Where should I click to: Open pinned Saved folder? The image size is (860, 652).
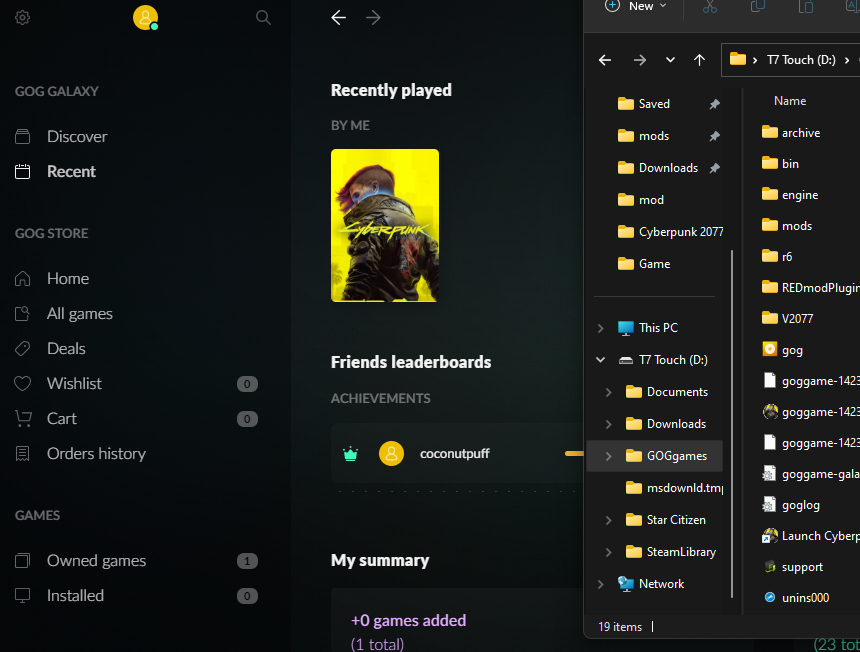coord(654,104)
